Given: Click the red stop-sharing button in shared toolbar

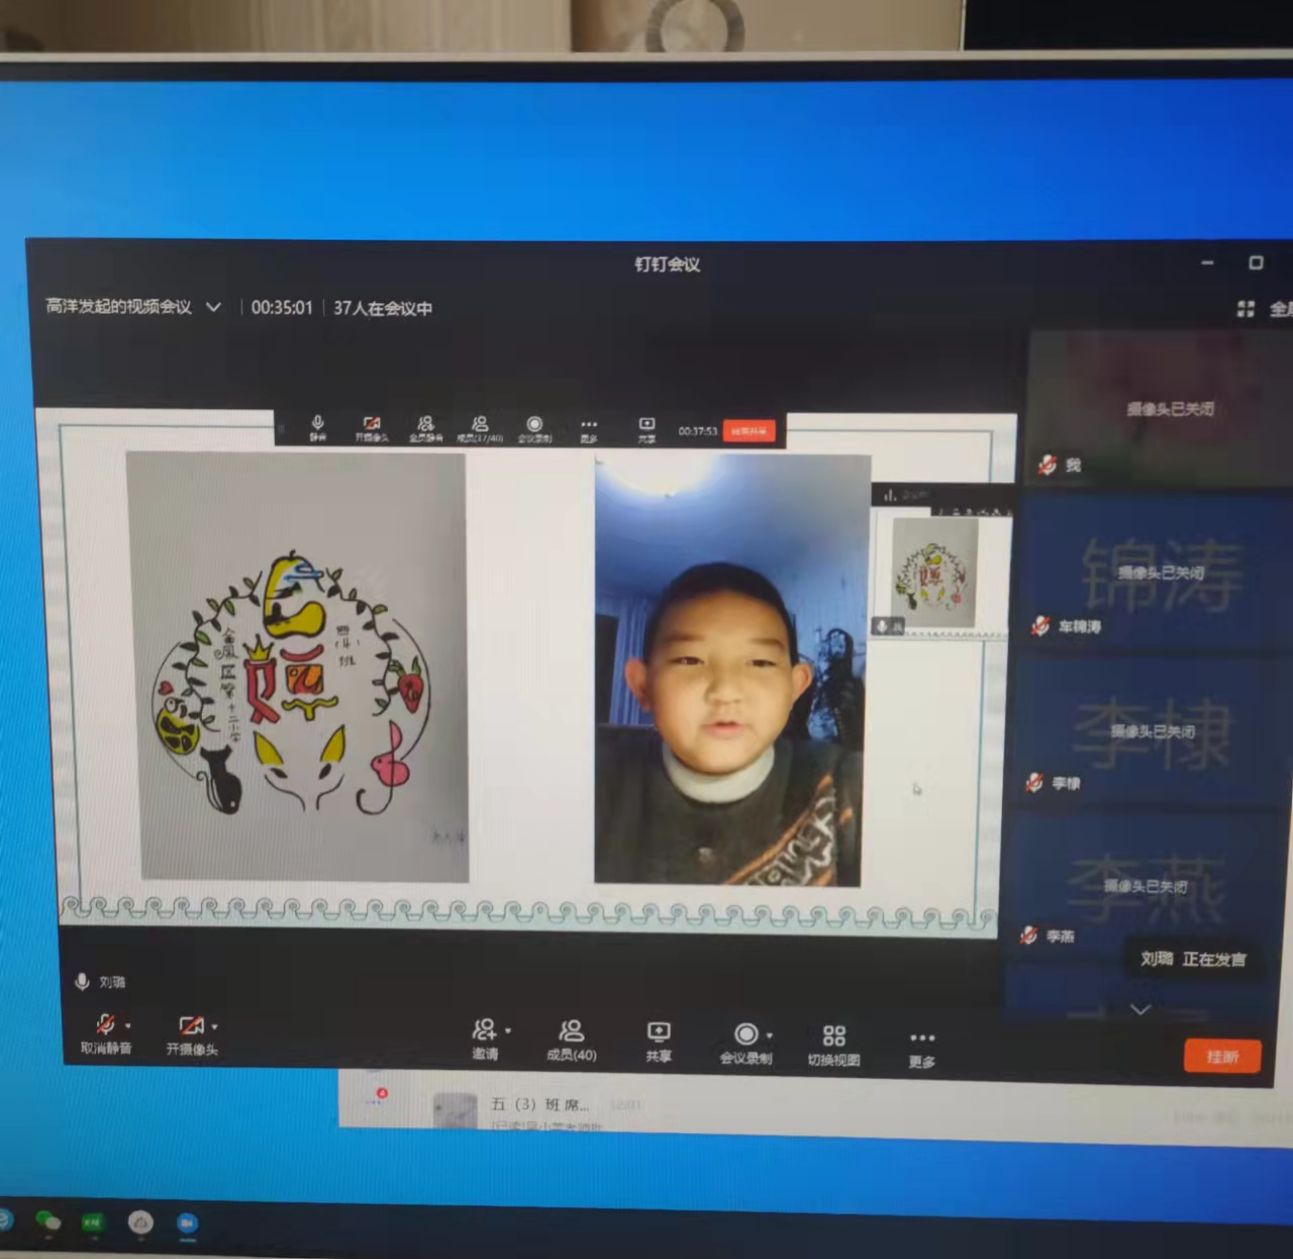Looking at the screenshot, I should [748, 431].
